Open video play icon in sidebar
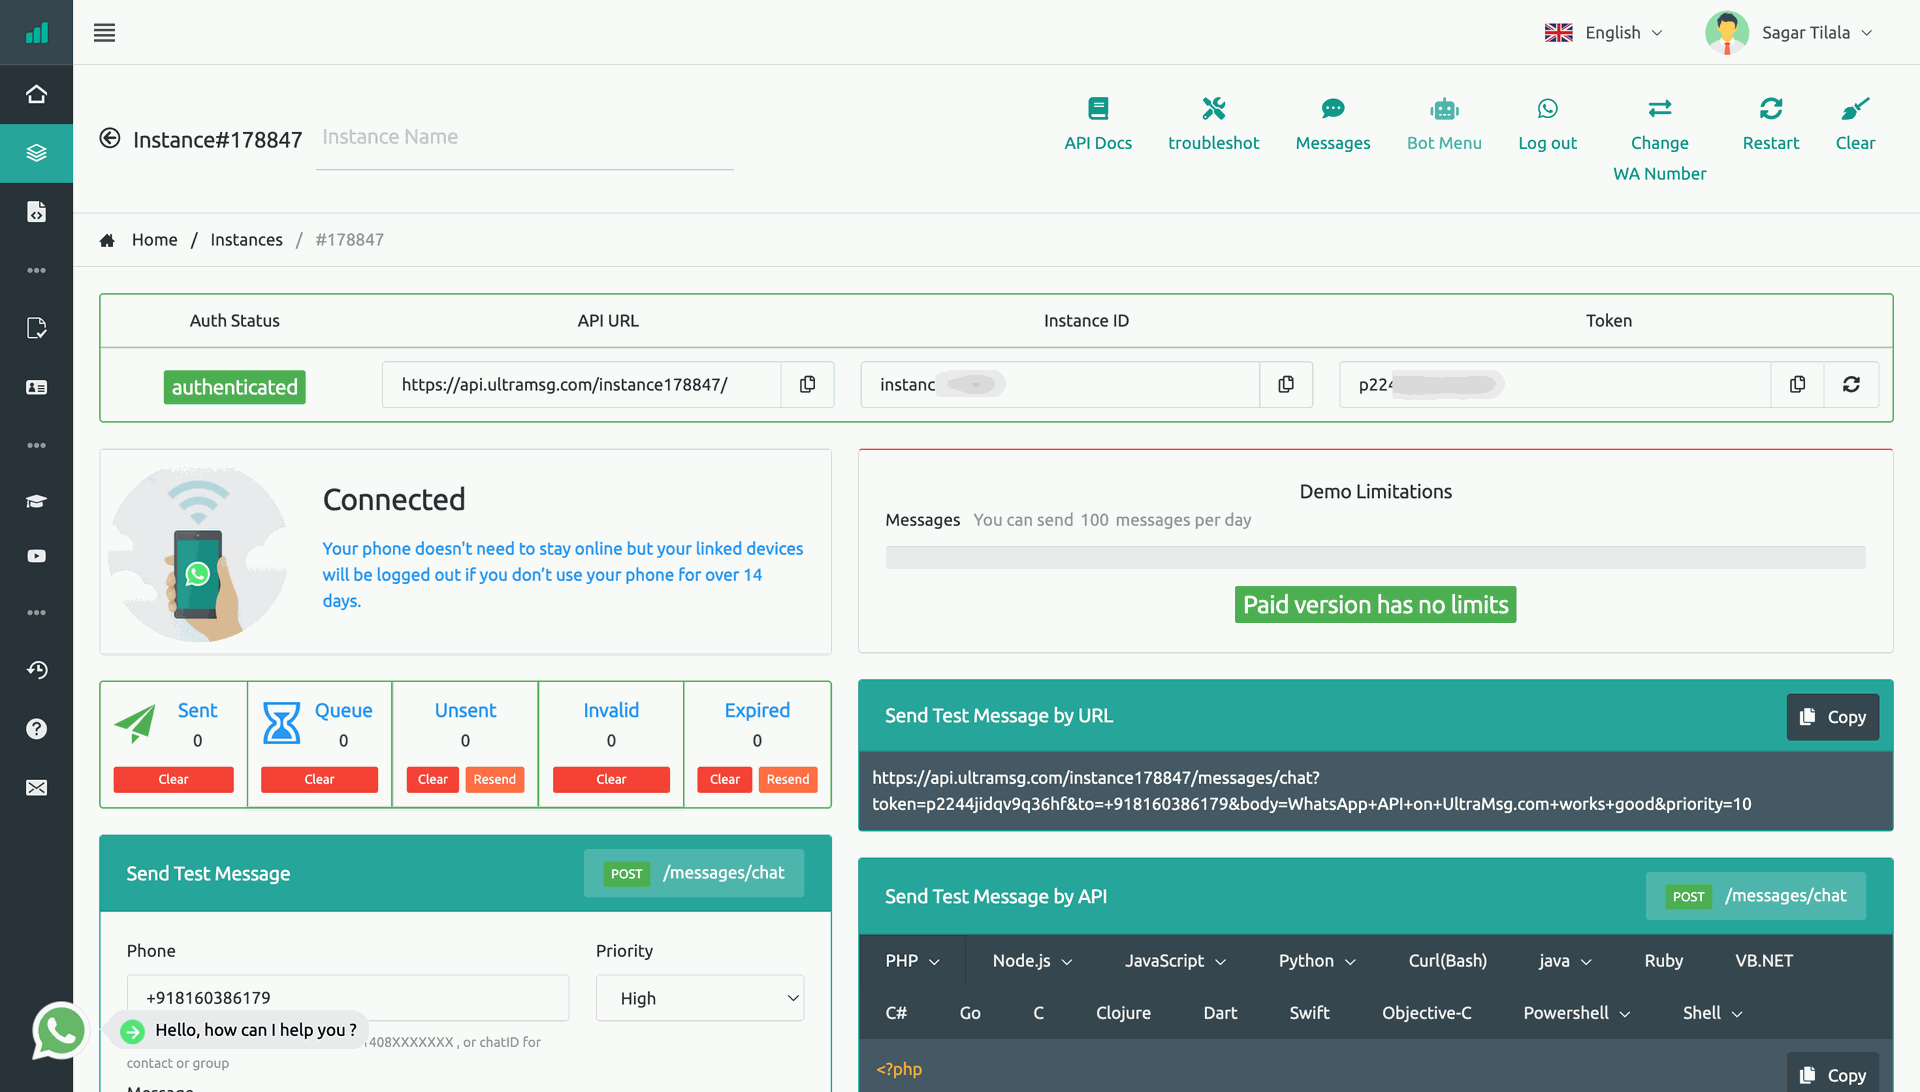Screen dimensions: 1920x1092 coord(36,556)
